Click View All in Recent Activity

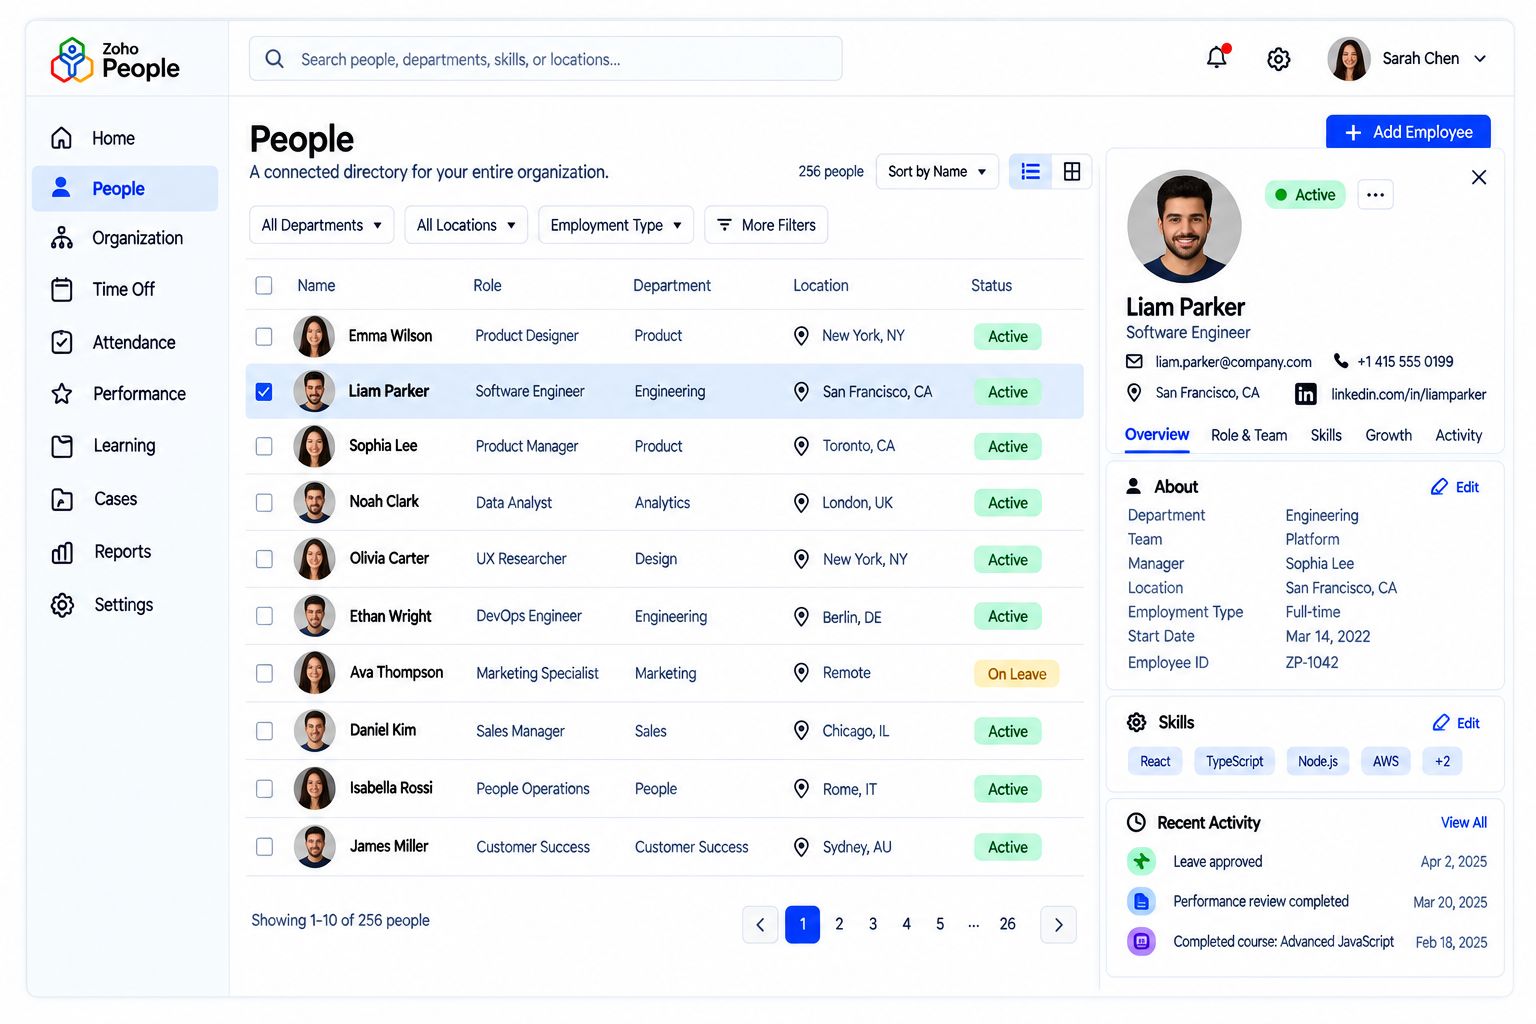pos(1463,822)
